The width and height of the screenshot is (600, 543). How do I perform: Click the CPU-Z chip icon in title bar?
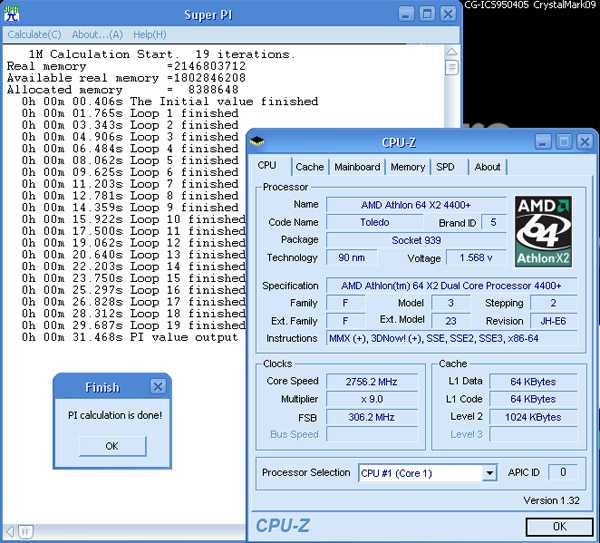click(258, 142)
